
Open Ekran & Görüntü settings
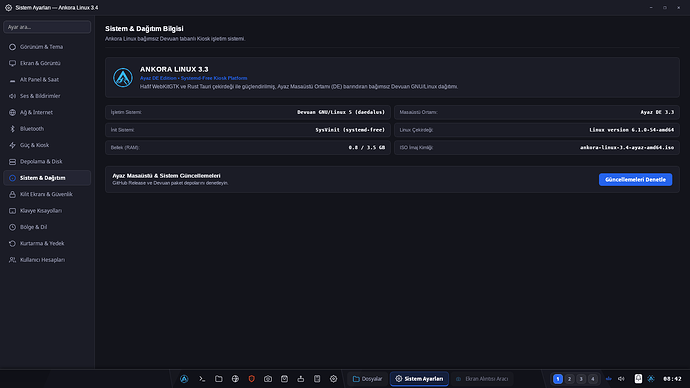pyautogui.click(x=47, y=63)
